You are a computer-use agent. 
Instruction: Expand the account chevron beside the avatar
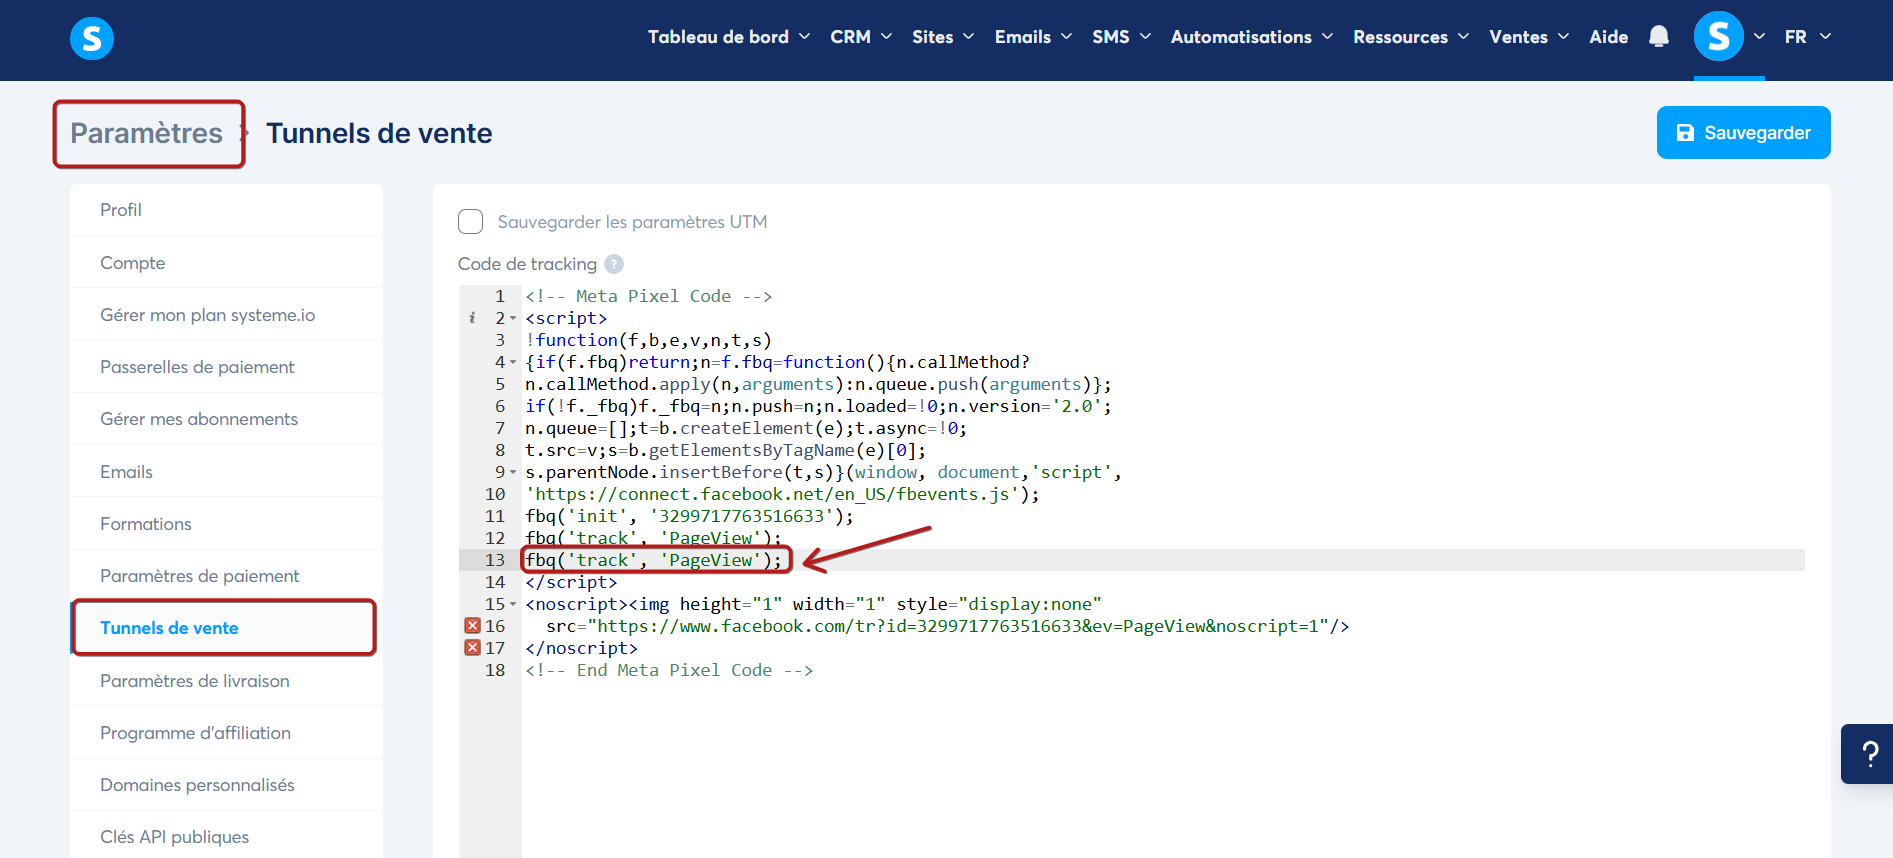[x=1759, y=37]
